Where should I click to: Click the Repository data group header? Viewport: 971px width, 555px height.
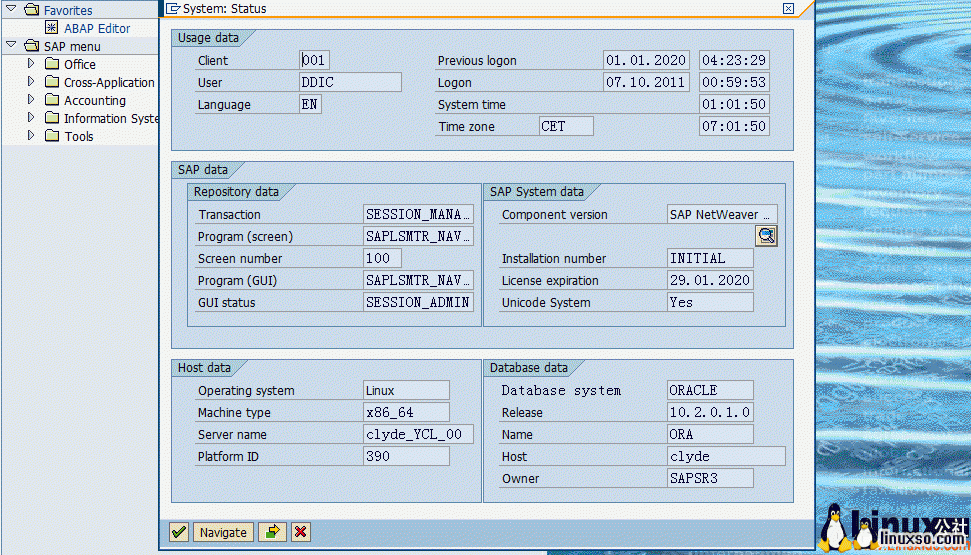237,192
